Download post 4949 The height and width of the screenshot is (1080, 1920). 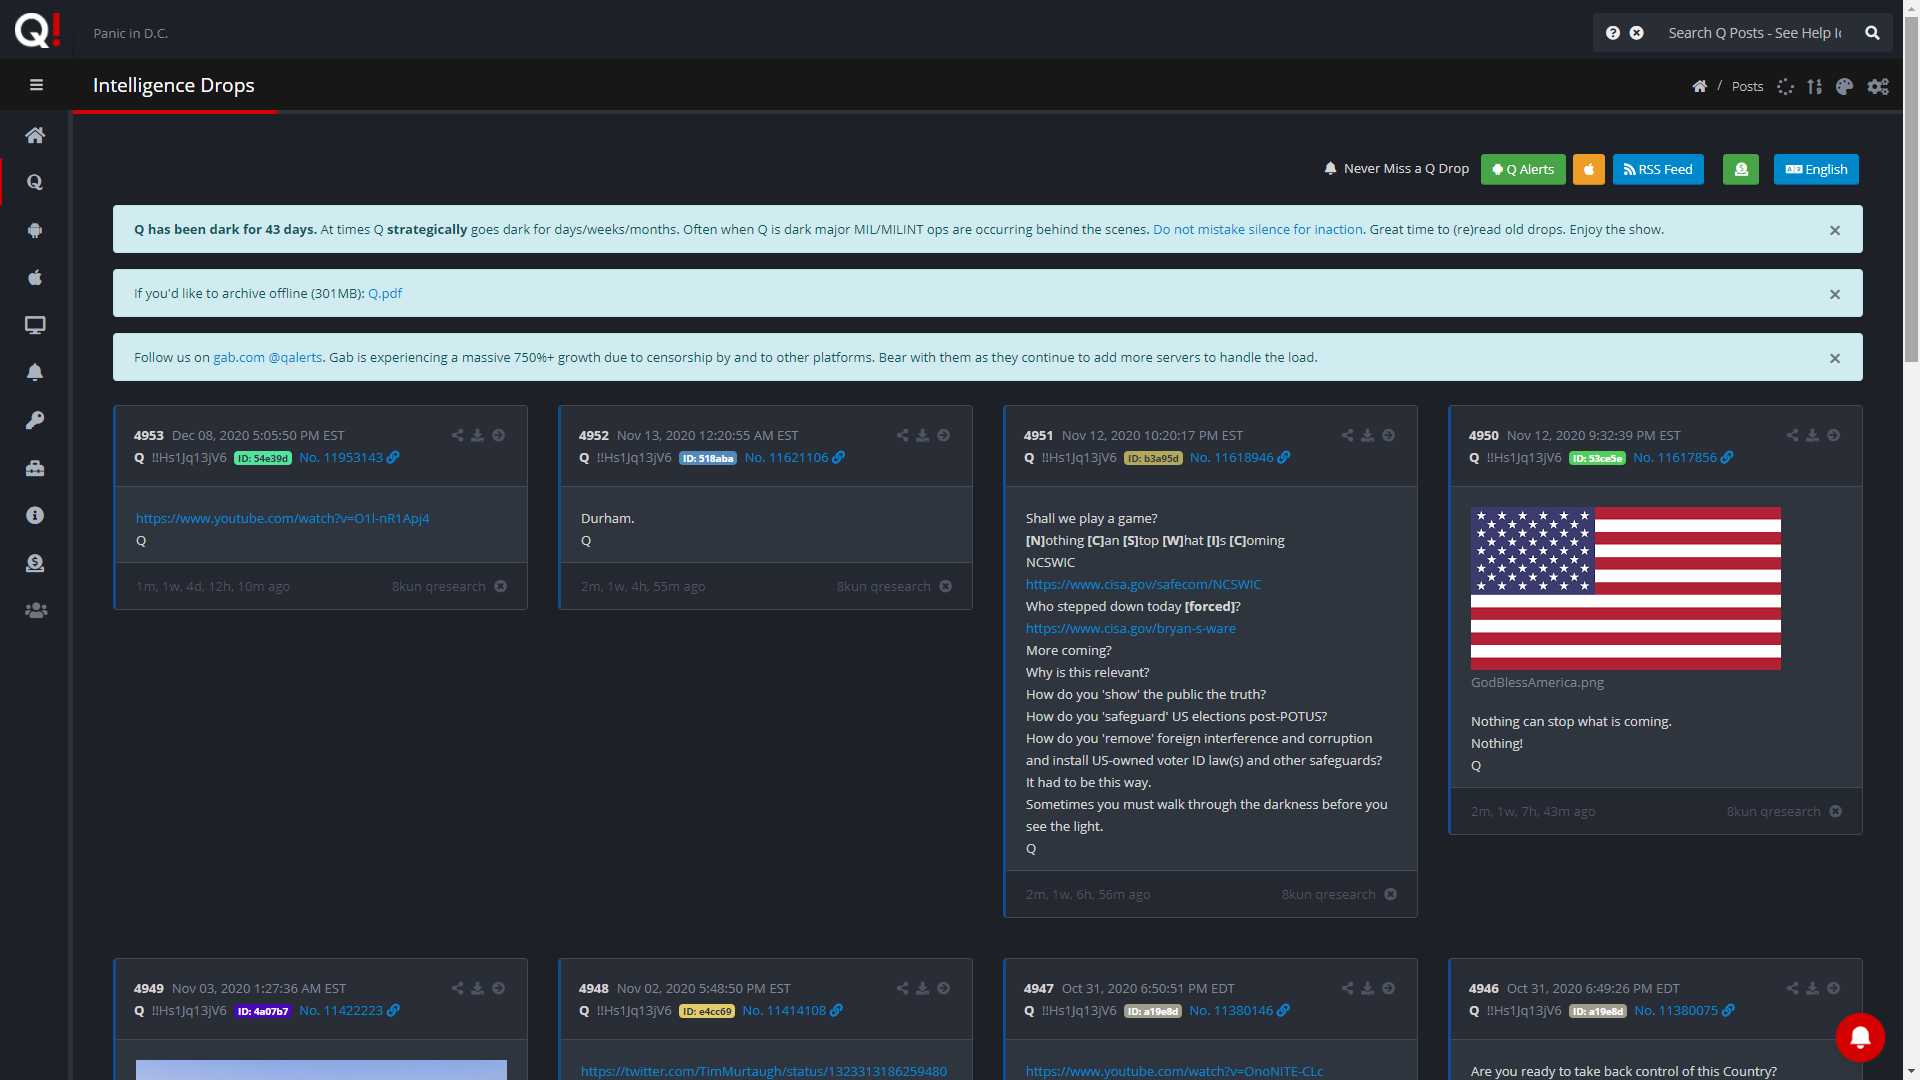(477, 988)
